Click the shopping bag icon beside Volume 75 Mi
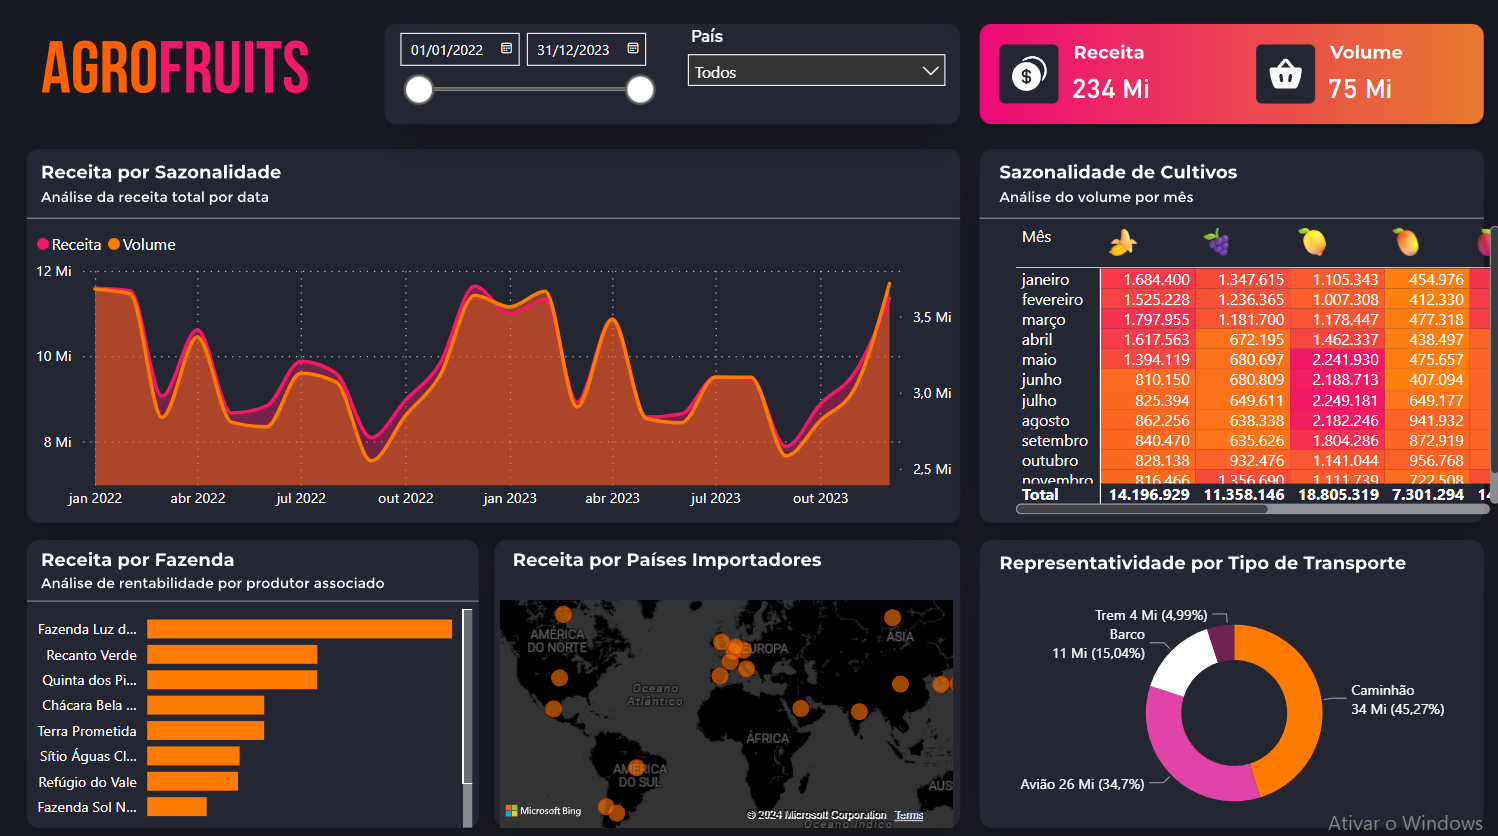 [1286, 73]
